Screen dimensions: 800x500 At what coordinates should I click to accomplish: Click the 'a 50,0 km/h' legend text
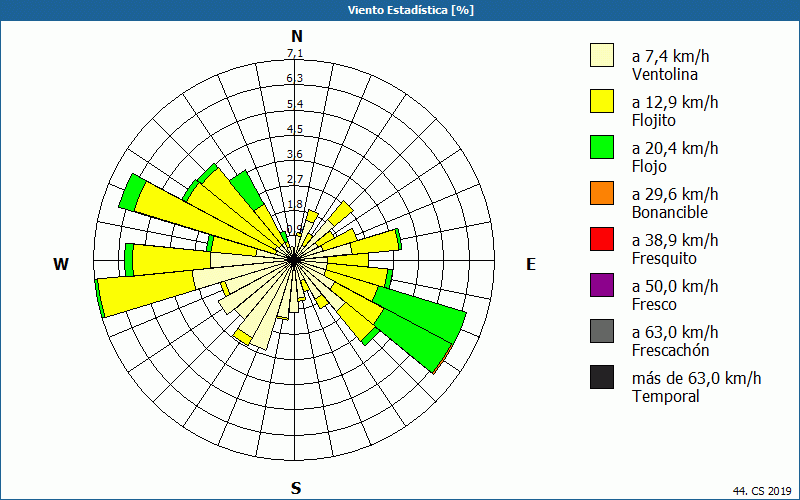click(x=674, y=286)
